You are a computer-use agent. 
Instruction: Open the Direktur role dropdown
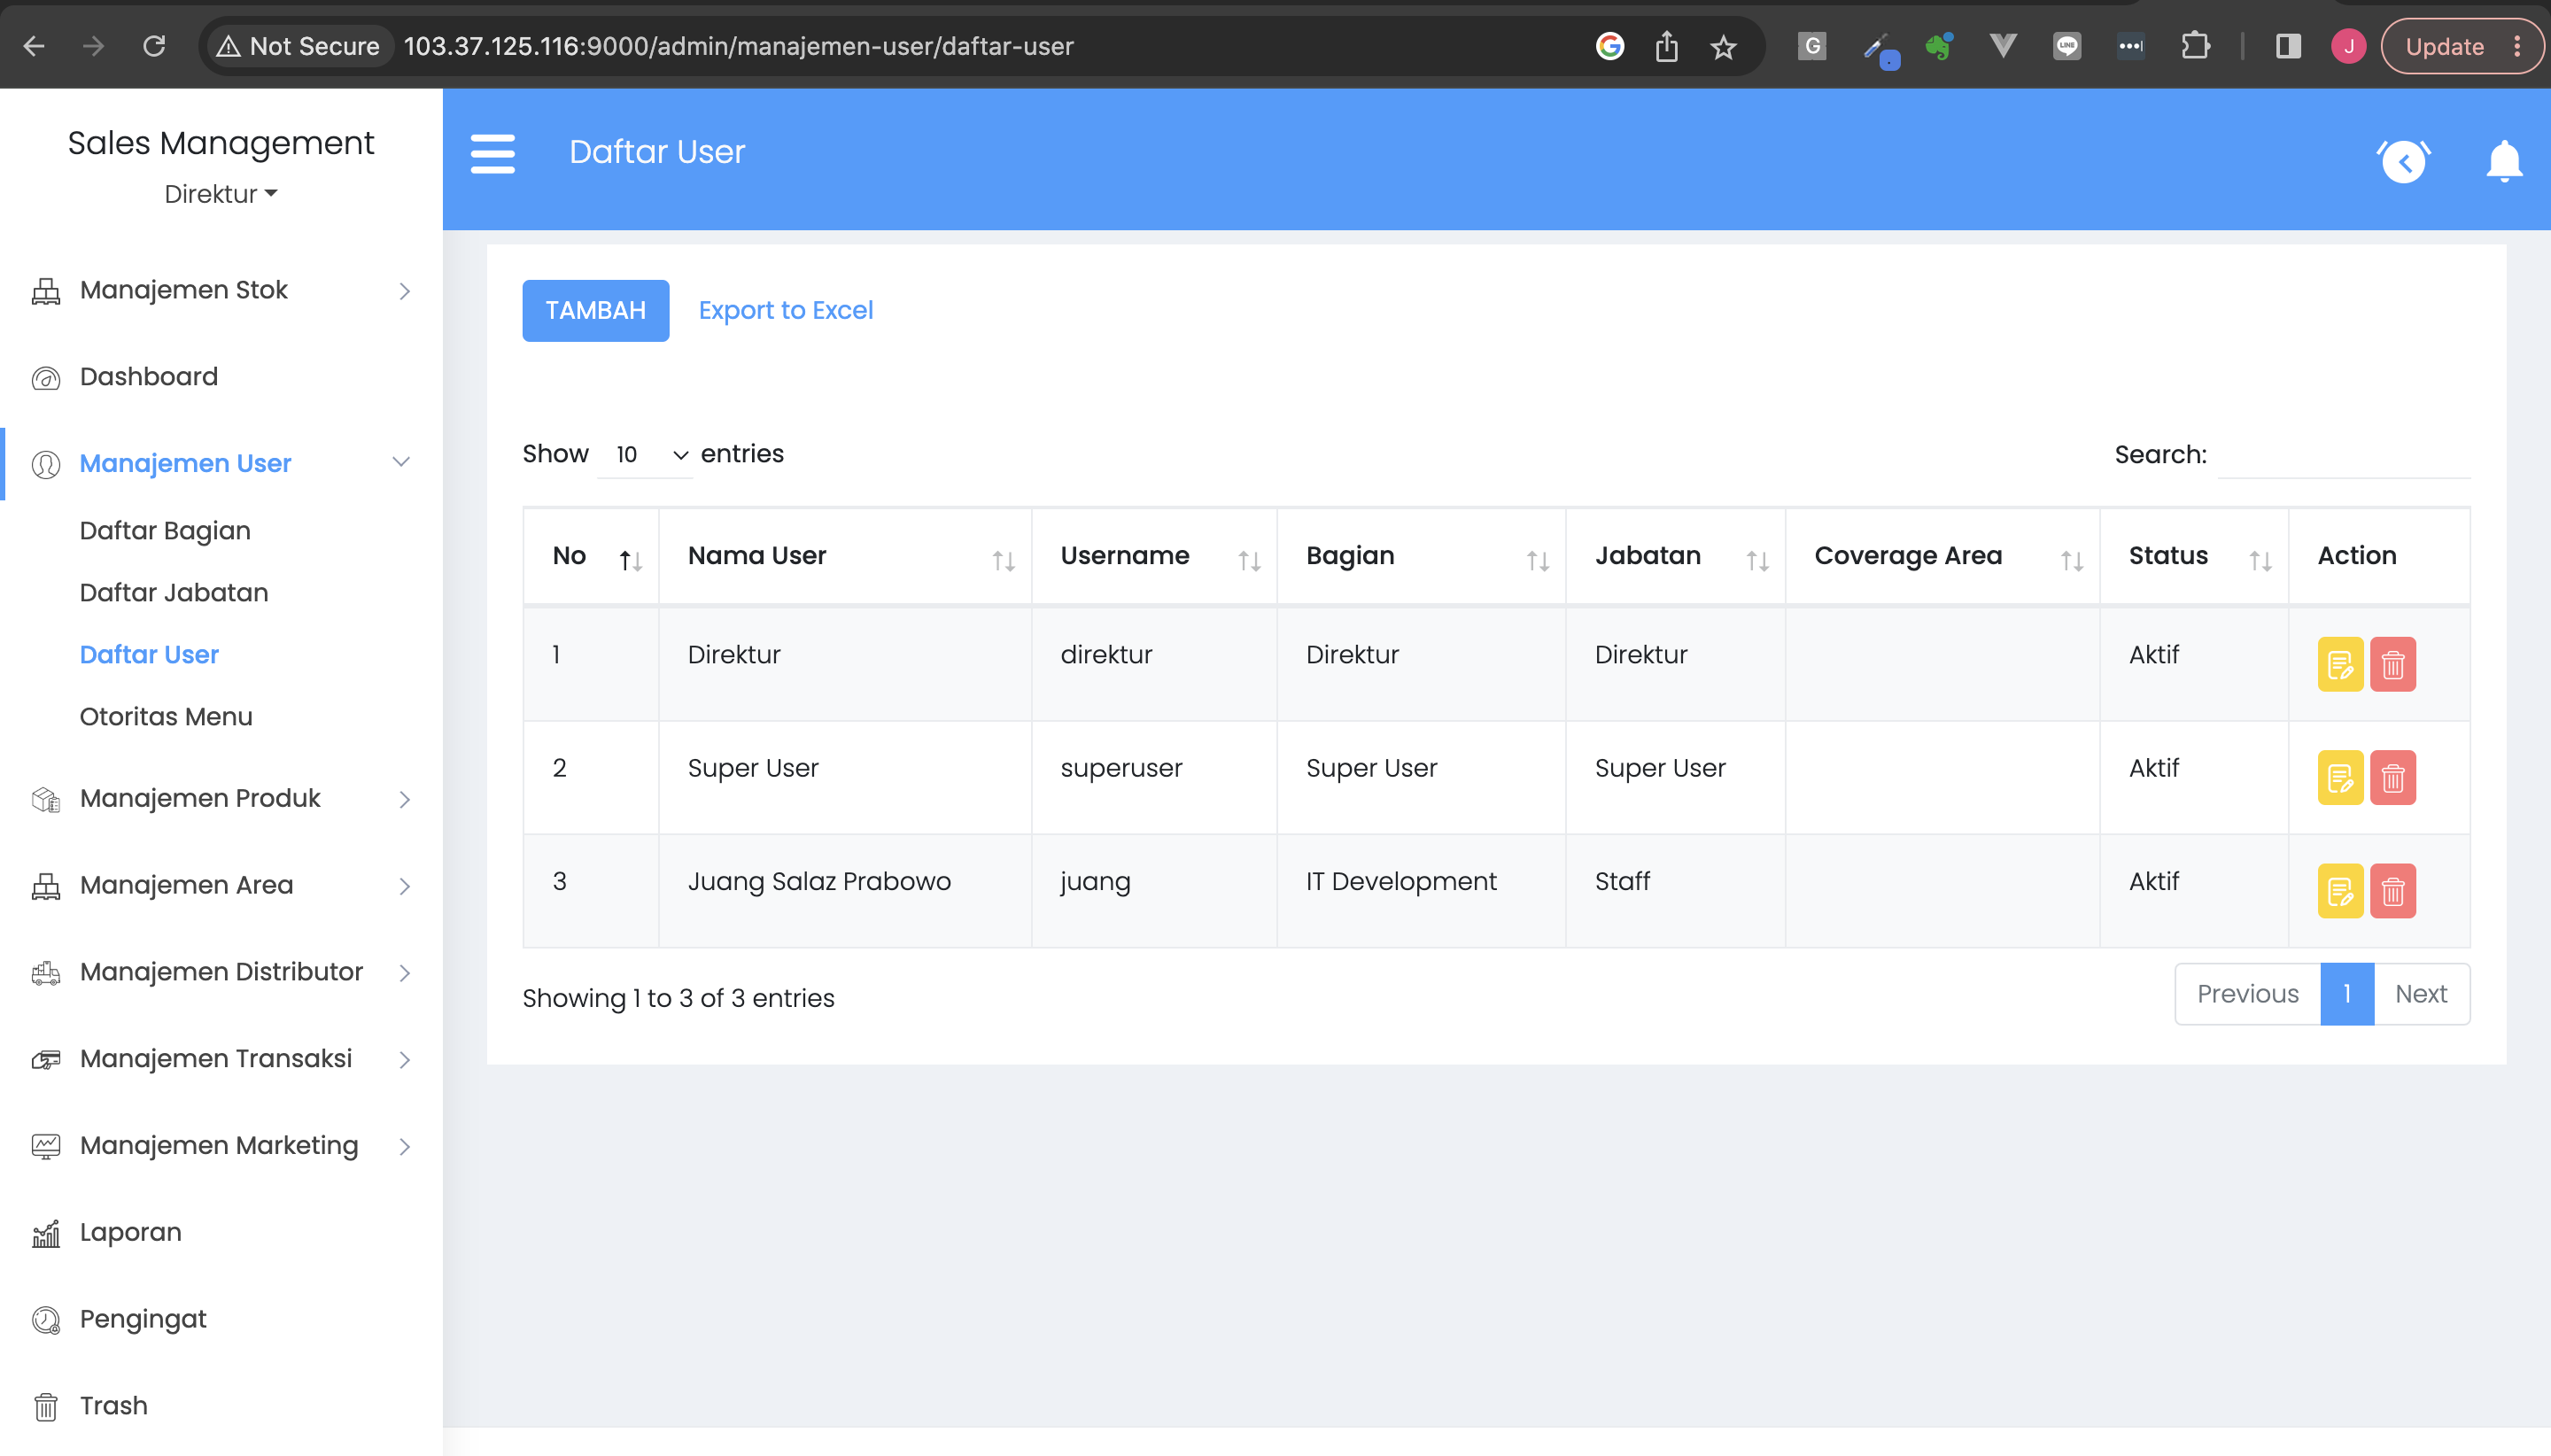click(220, 194)
